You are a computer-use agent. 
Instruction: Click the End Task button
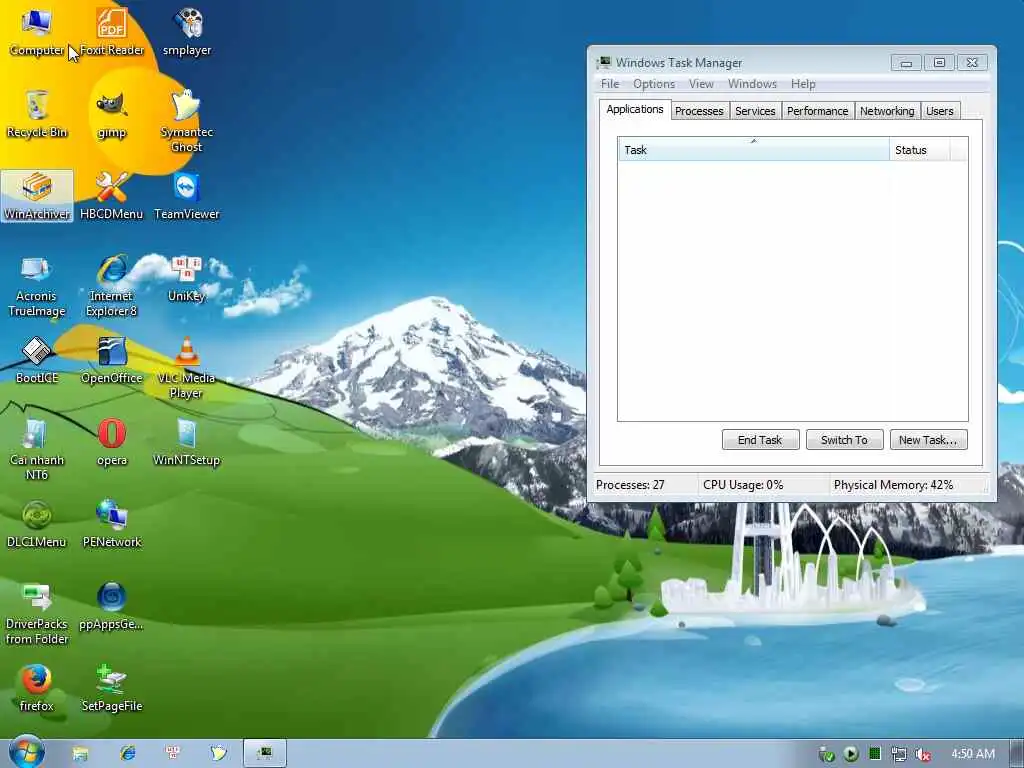760,440
